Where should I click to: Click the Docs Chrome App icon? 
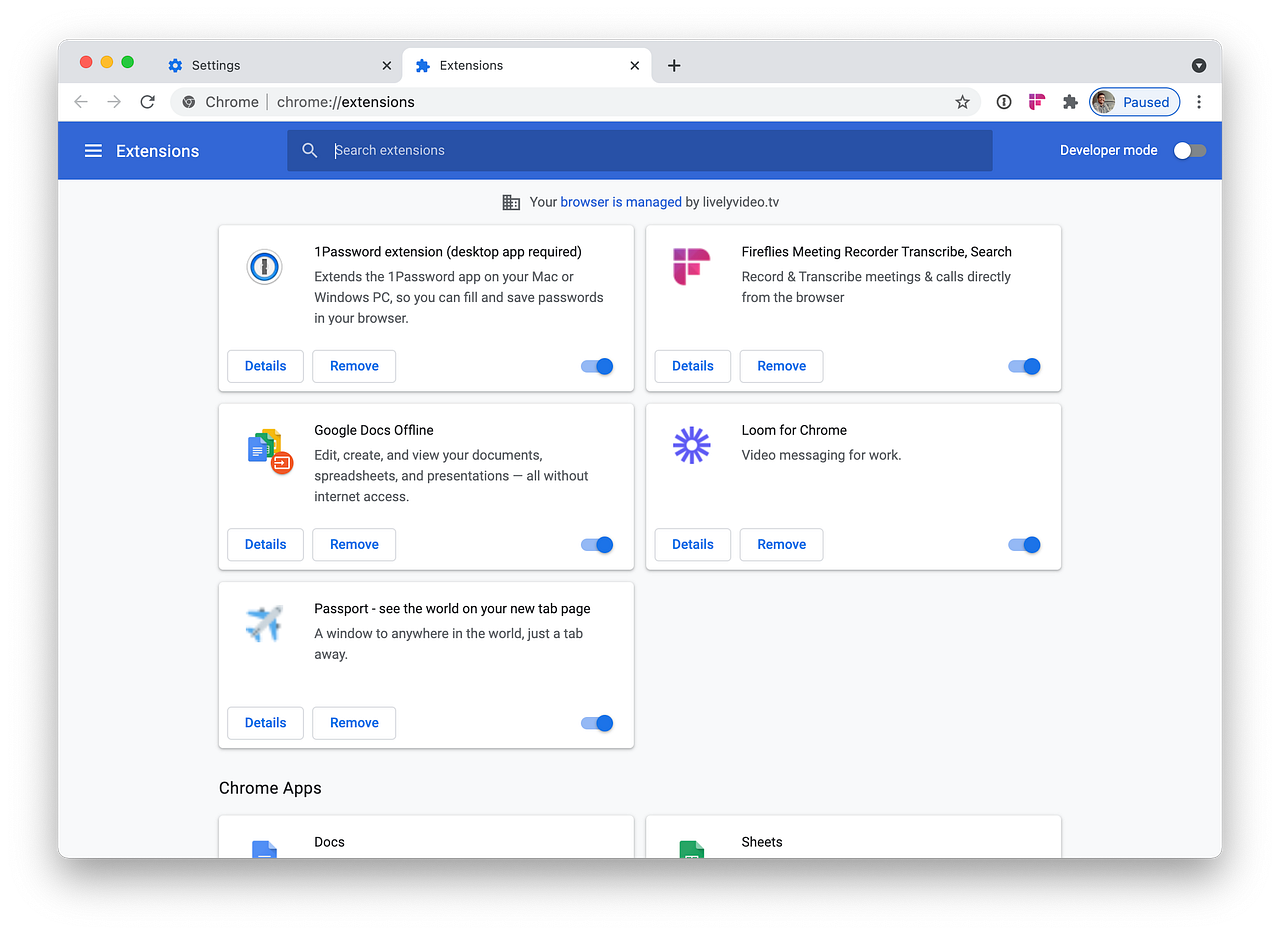(x=264, y=848)
